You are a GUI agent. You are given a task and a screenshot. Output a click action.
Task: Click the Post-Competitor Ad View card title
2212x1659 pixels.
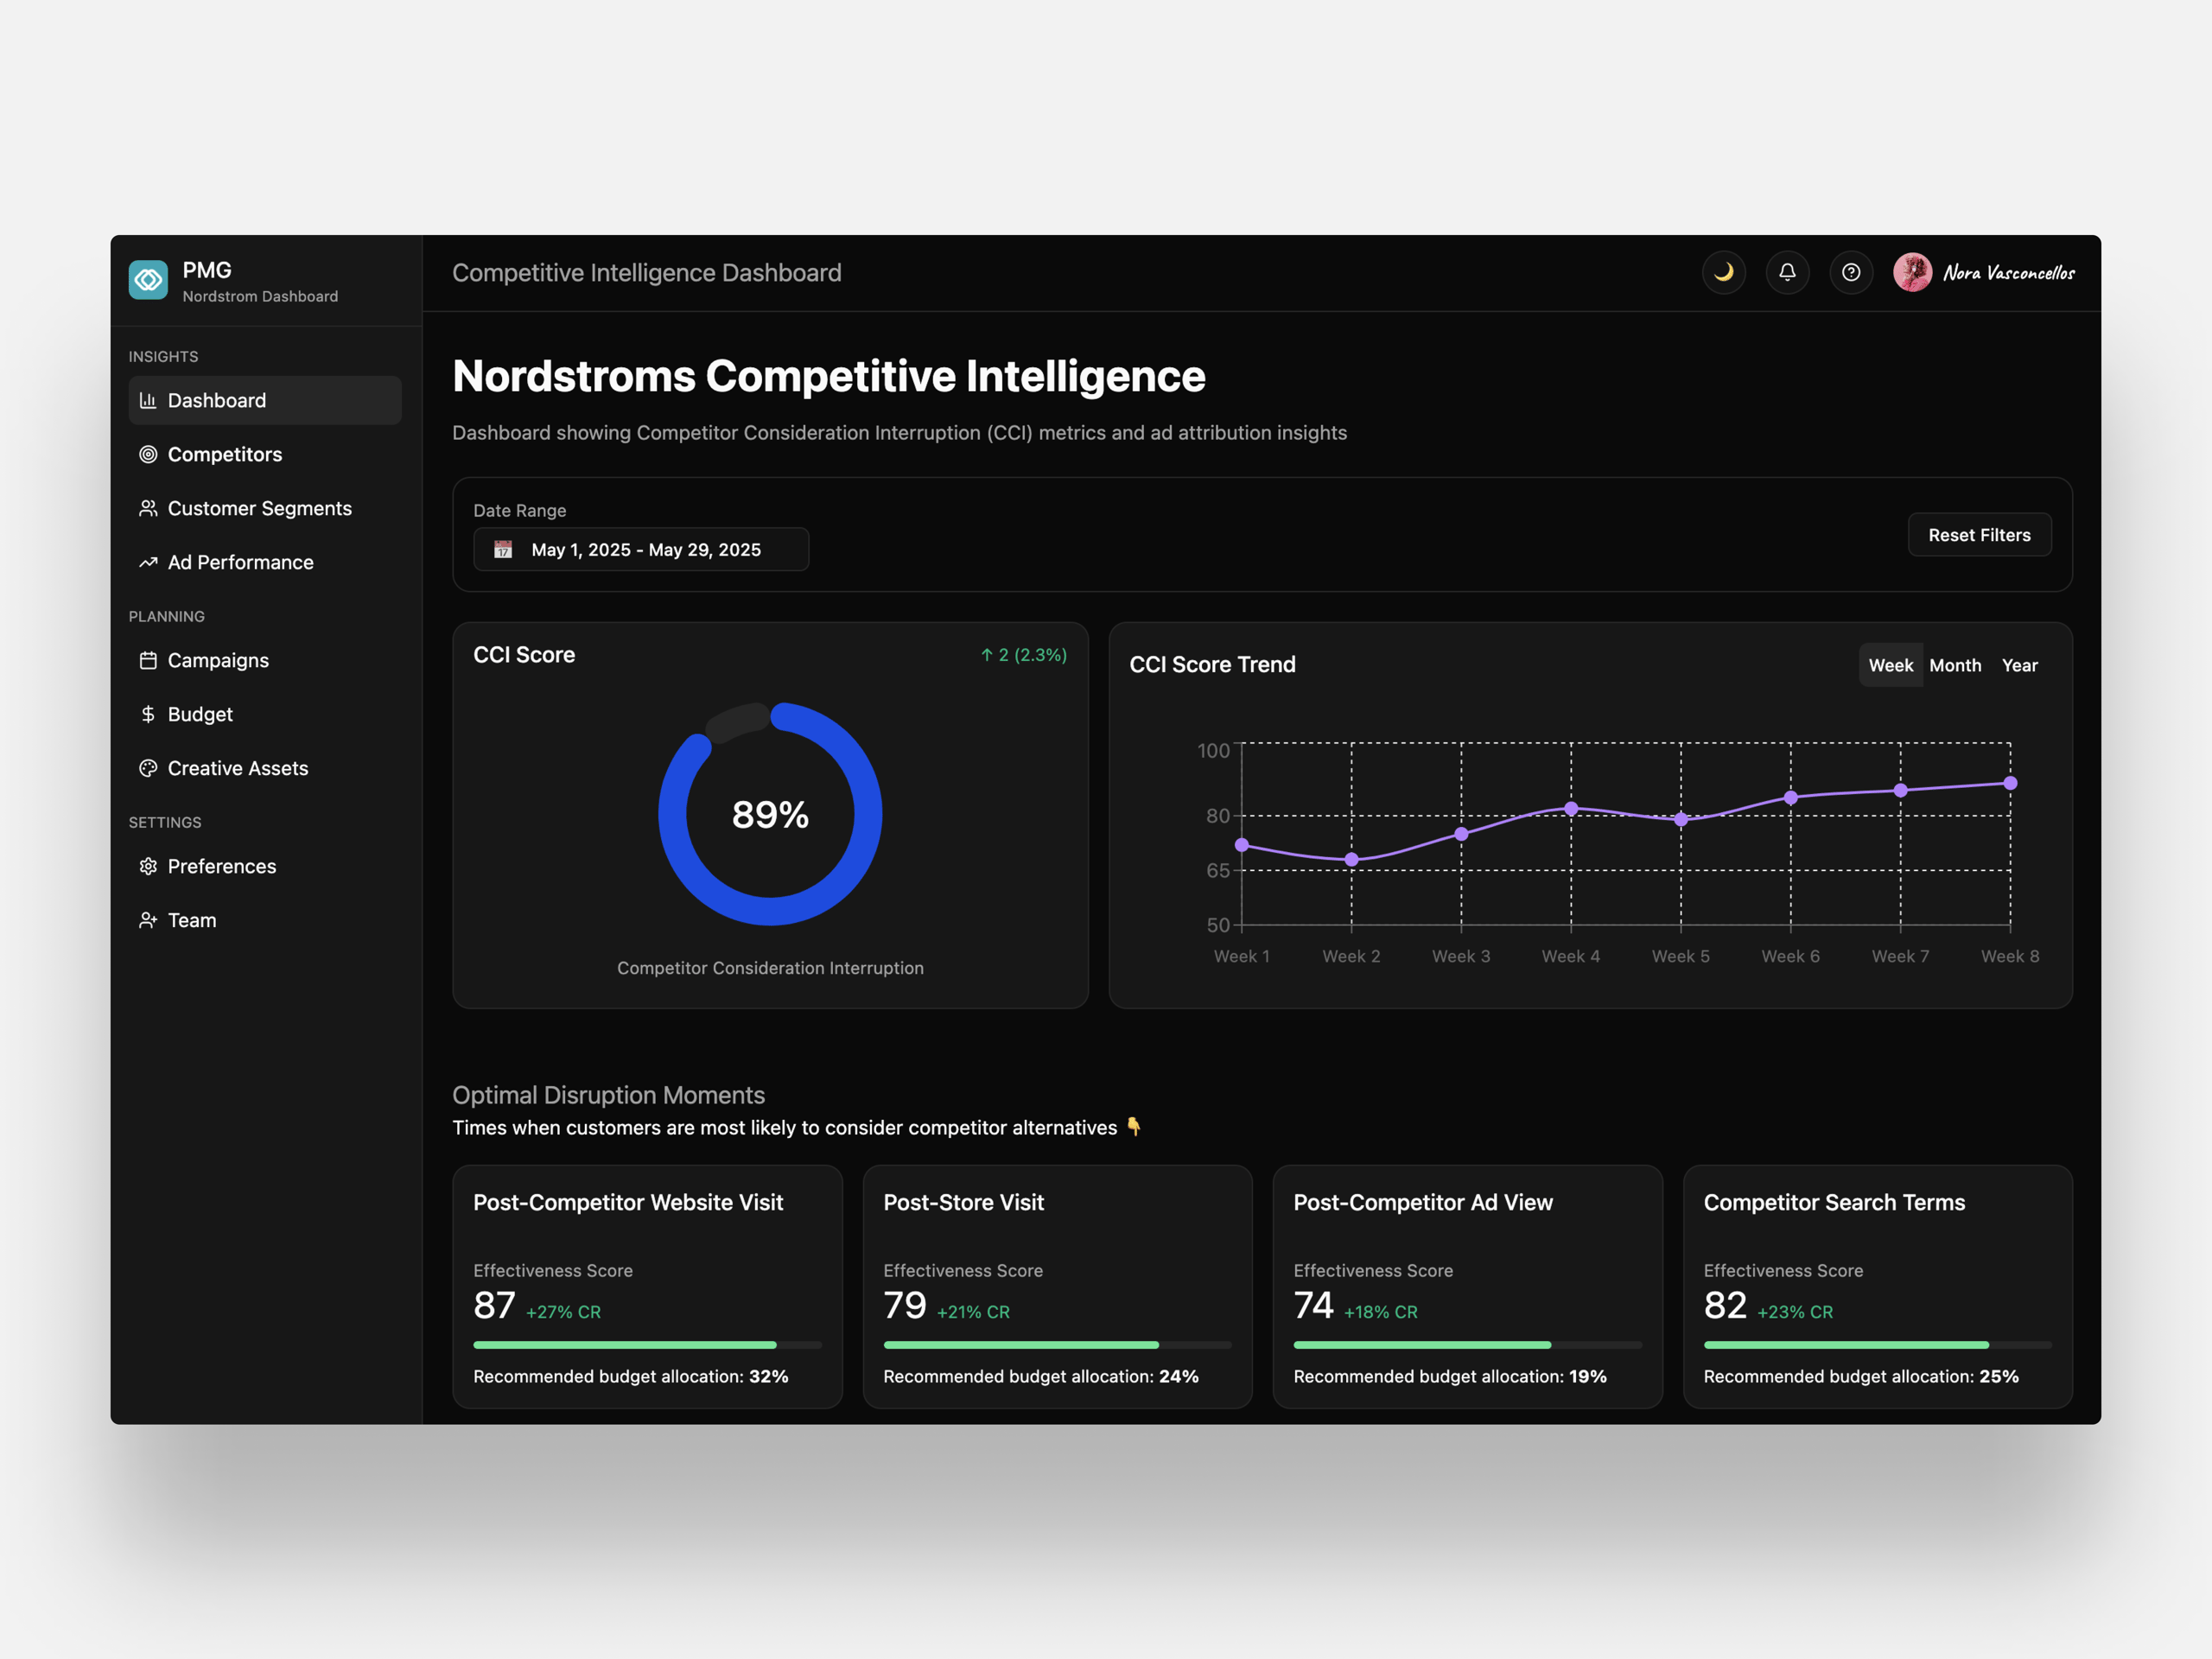[1423, 1202]
